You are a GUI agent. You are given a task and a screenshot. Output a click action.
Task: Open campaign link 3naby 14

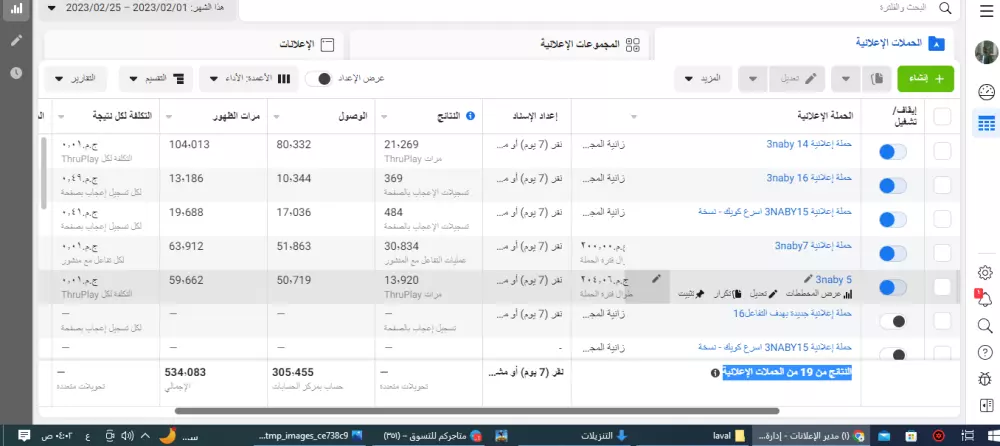(x=809, y=144)
